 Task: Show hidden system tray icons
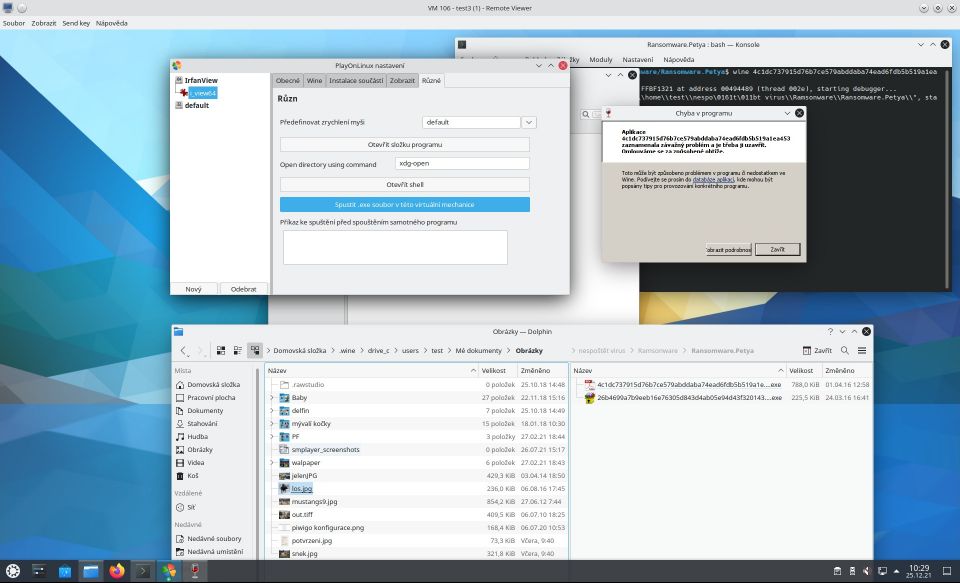coord(897,571)
